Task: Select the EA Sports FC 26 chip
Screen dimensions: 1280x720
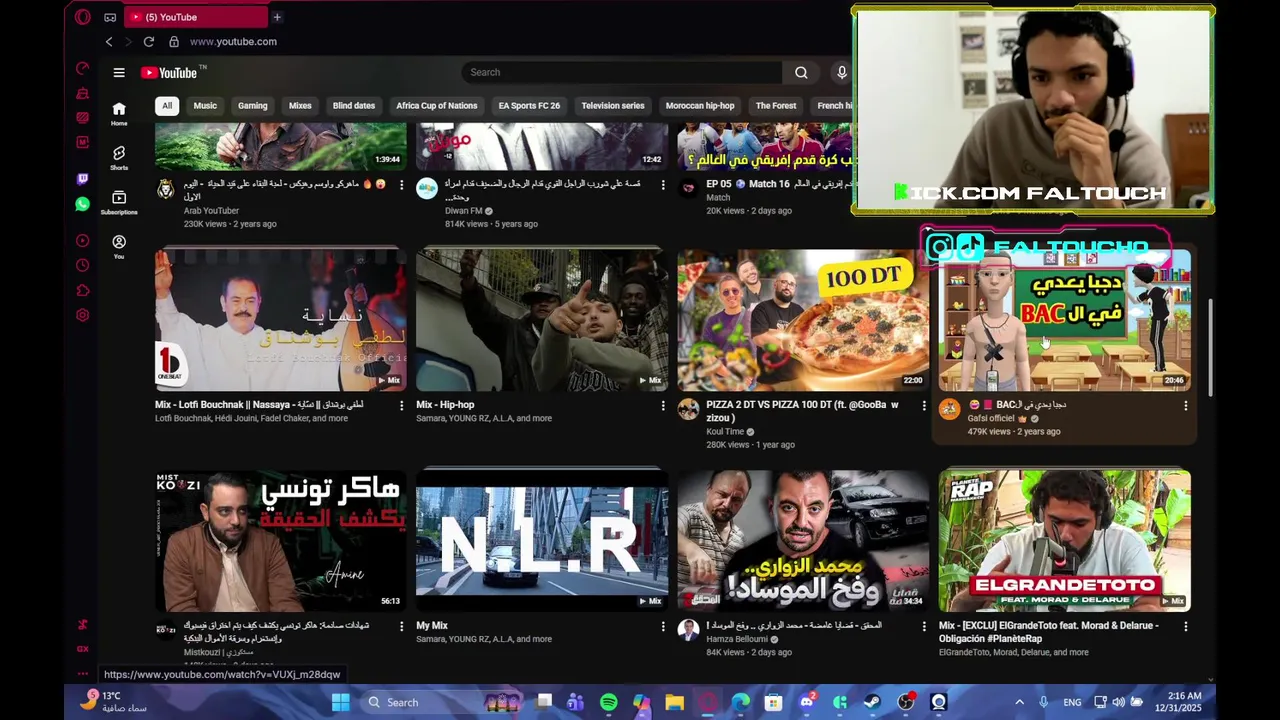Action: click(529, 106)
